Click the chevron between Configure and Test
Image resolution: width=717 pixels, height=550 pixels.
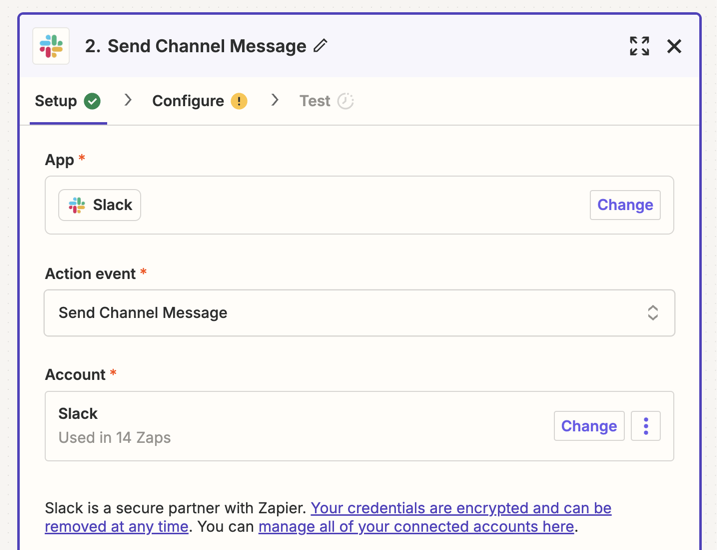pos(274,100)
